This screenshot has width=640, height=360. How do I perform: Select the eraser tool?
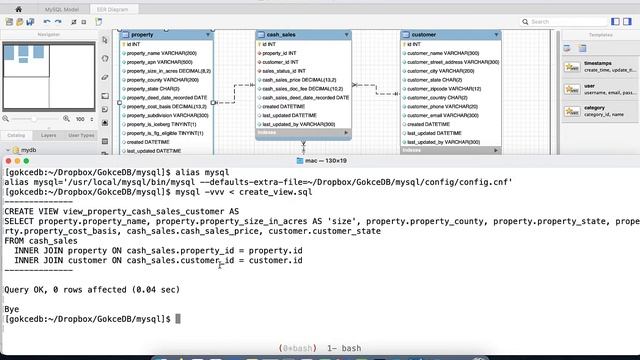tap(105, 77)
